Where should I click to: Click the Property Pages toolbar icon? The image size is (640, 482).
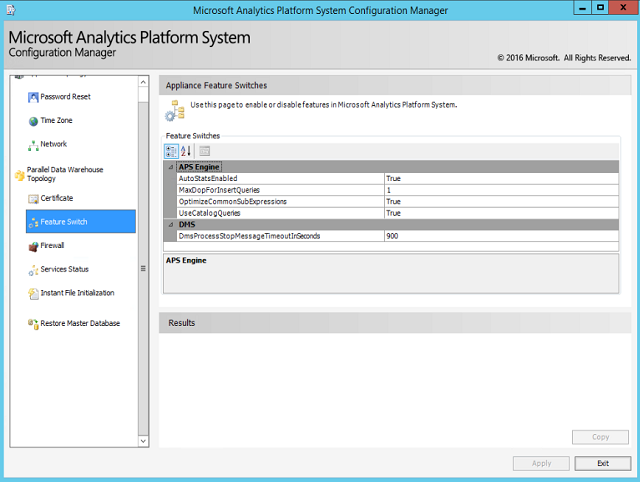[x=204, y=151]
